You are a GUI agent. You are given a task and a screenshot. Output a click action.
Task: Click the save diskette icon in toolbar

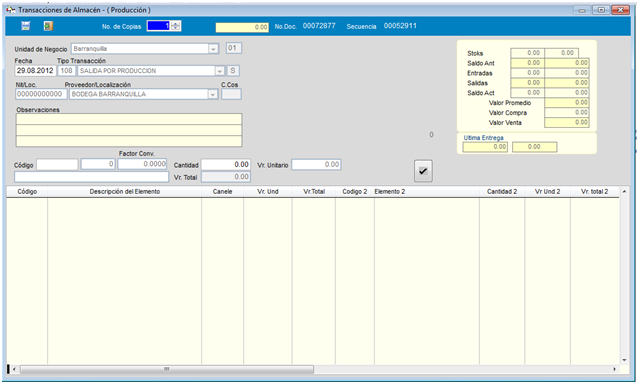26,26
